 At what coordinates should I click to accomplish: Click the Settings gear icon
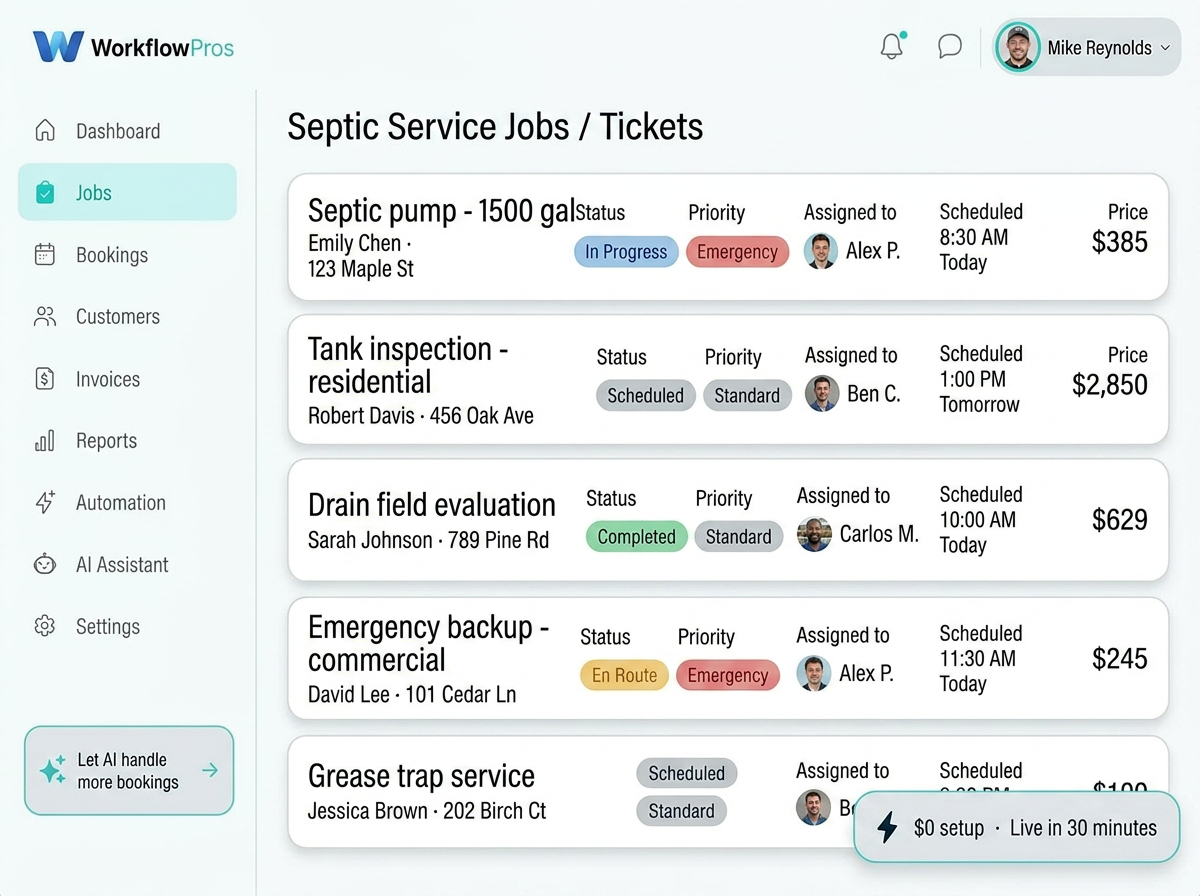click(45, 627)
